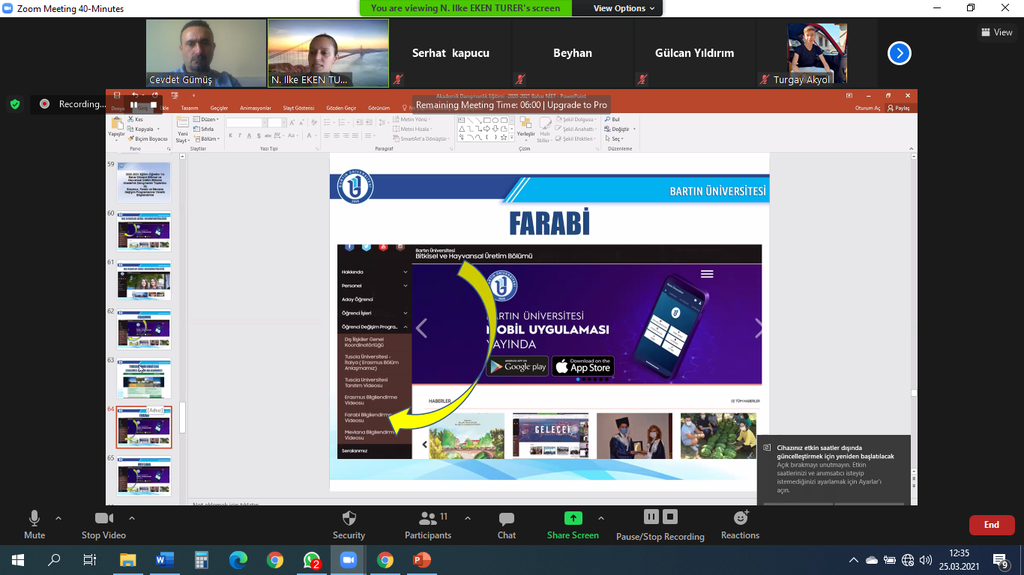Change the Zoom gallery View layout
This screenshot has height=575, width=1024.
pyautogui.click(x=997, y=32)
